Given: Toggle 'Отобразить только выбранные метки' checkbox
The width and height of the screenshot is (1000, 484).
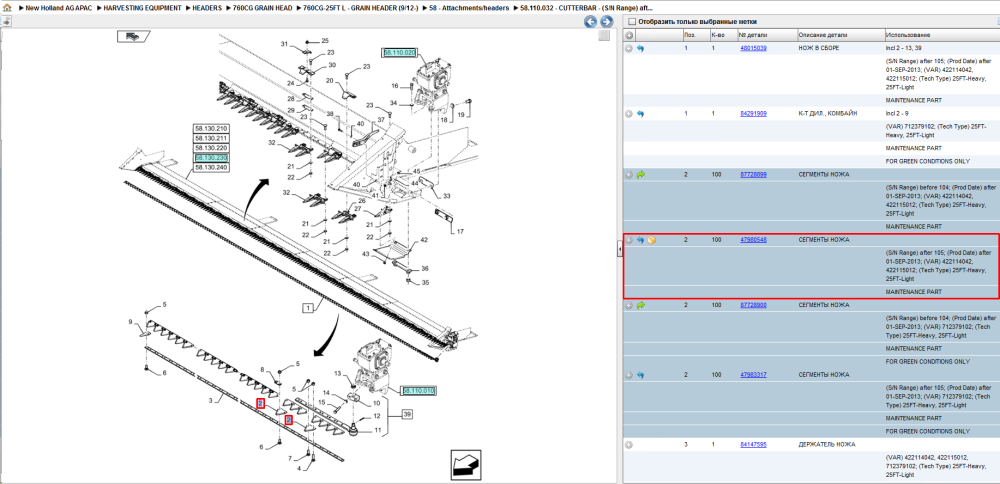Looking at the screenshot, I should pyautogui.click(x=633, y=22).
